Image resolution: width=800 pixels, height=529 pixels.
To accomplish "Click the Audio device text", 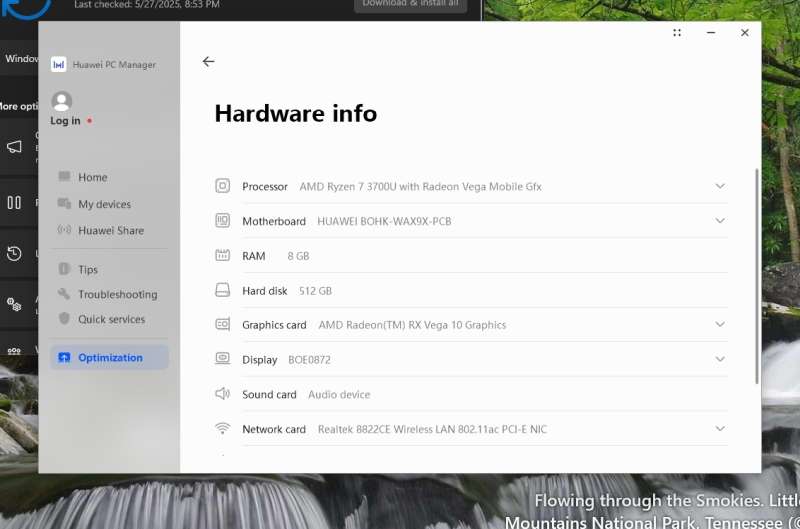I will click(339, 394).
